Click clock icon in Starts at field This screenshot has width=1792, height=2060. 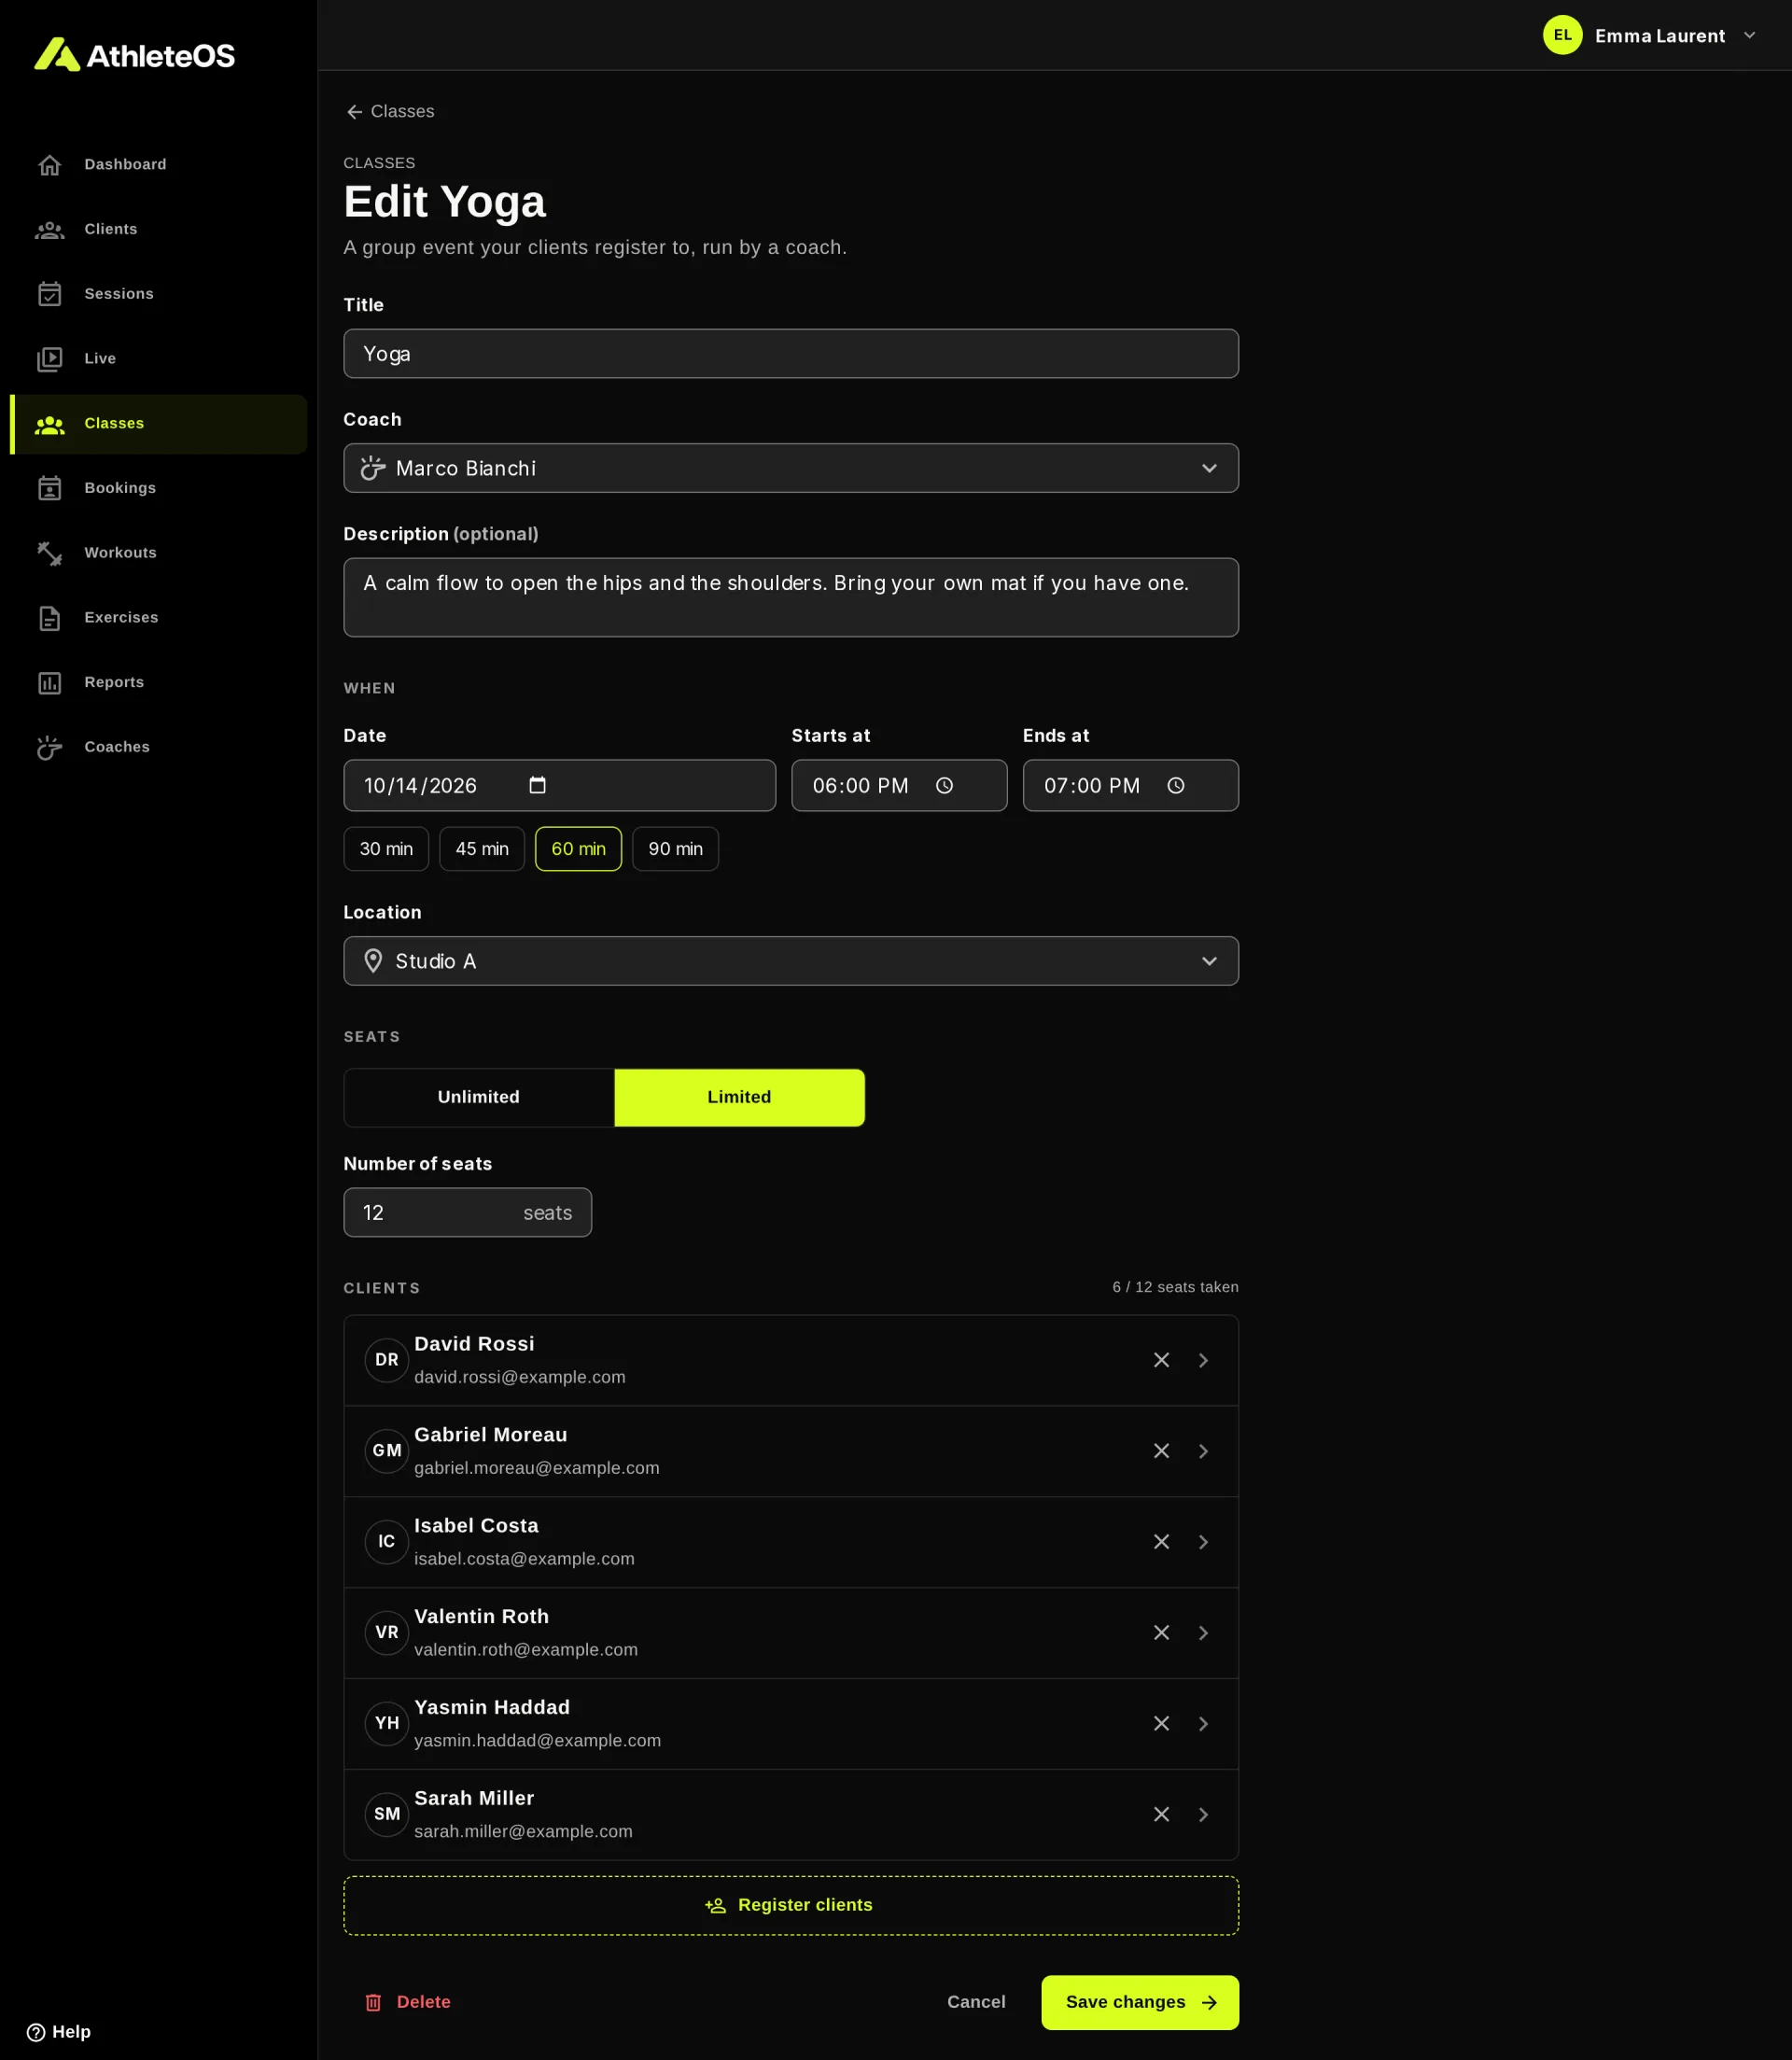coord(944,786)
